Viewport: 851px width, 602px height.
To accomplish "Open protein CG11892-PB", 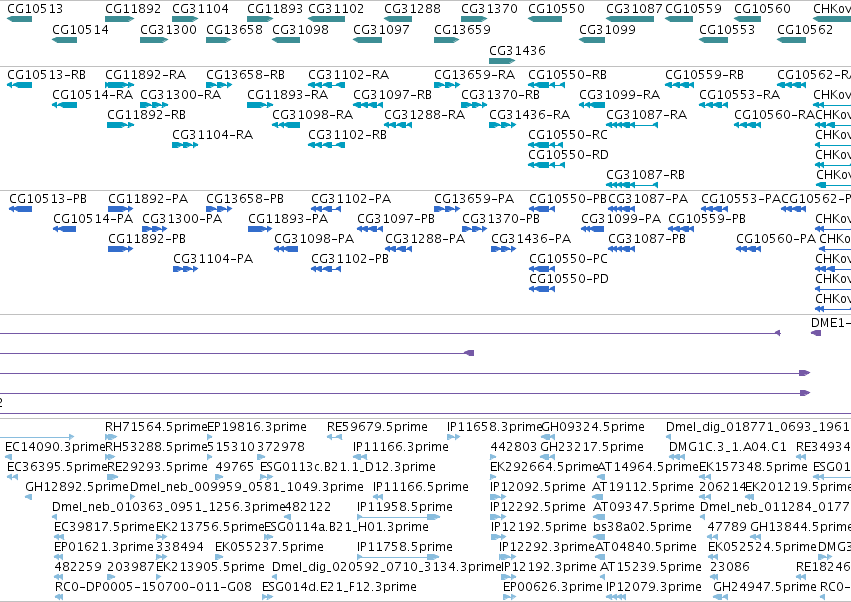I will (x=147, y=239).
